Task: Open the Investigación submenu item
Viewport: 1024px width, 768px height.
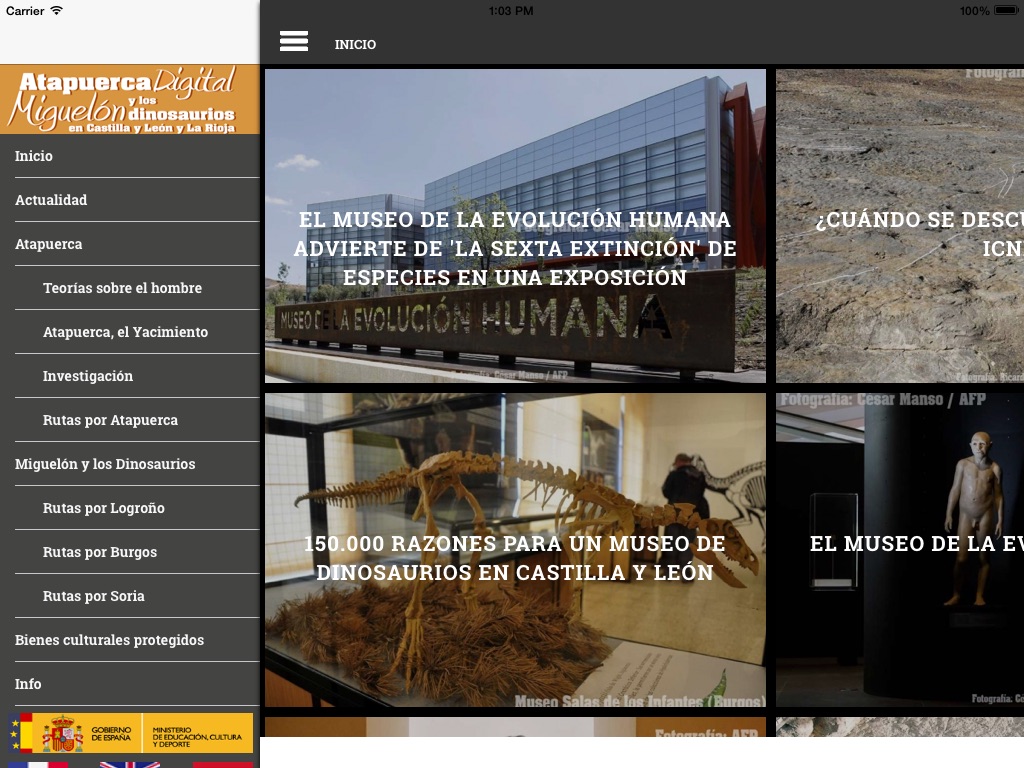Action: tap(137, 376)
